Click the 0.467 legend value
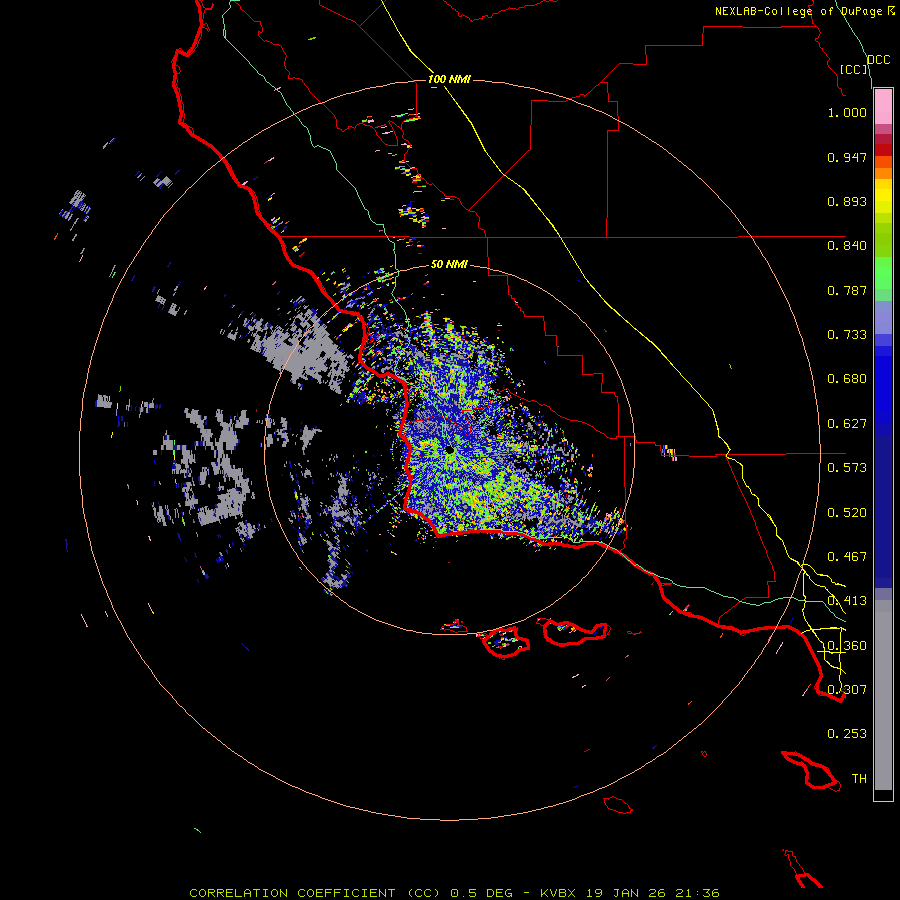 click(847, 557)
